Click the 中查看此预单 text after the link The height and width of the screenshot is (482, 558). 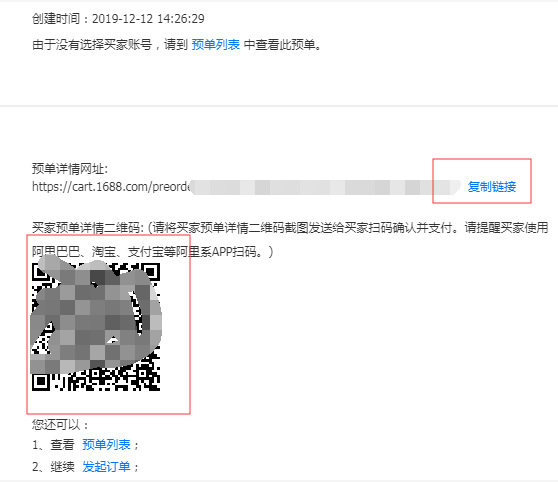pos(283,45)
